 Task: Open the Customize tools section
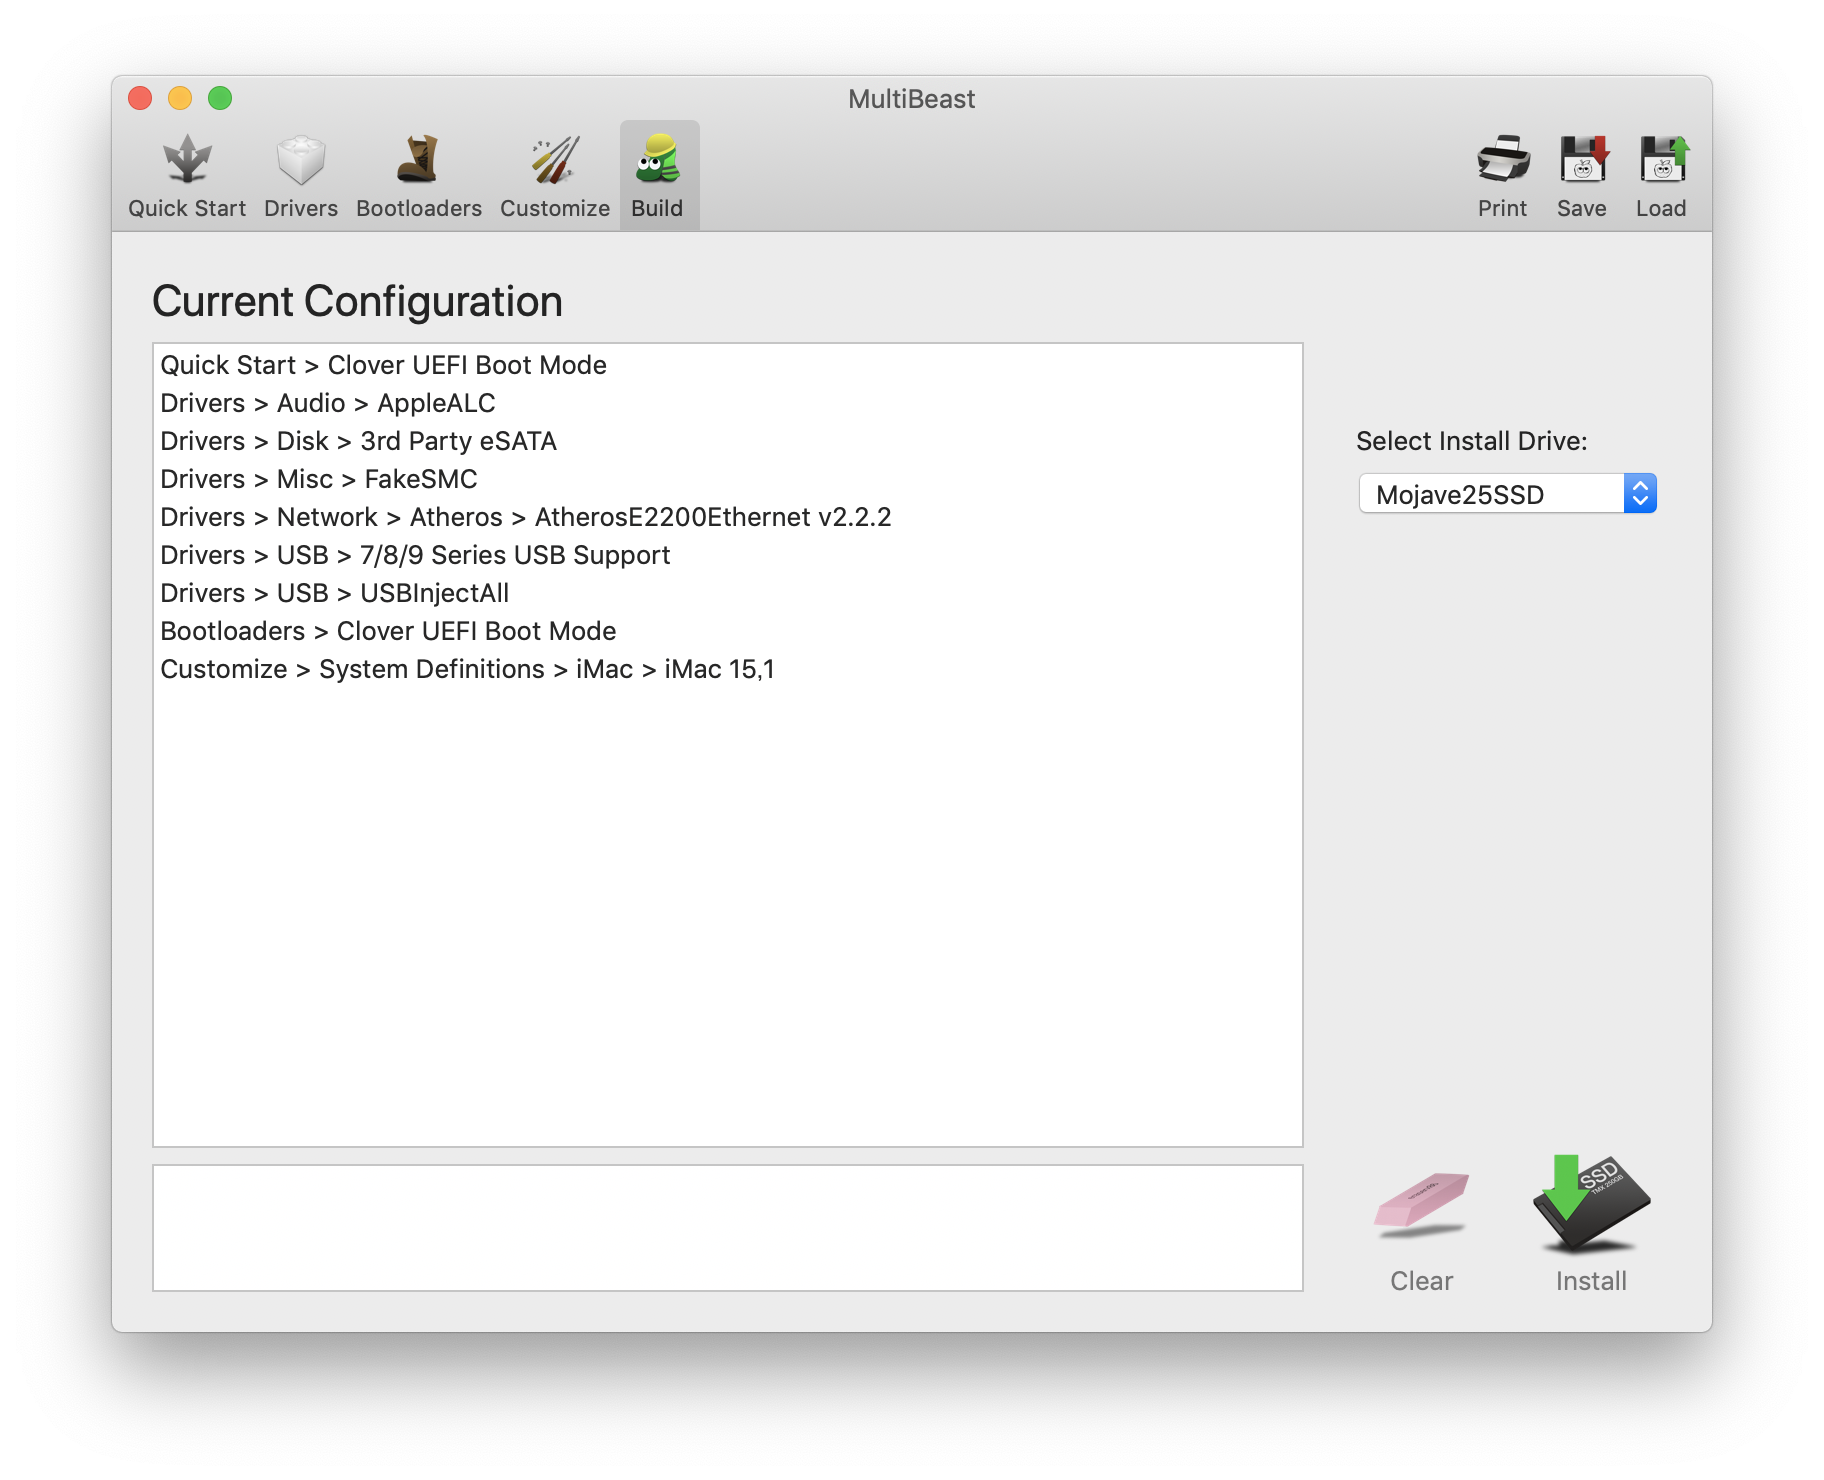tap(555, 176)
